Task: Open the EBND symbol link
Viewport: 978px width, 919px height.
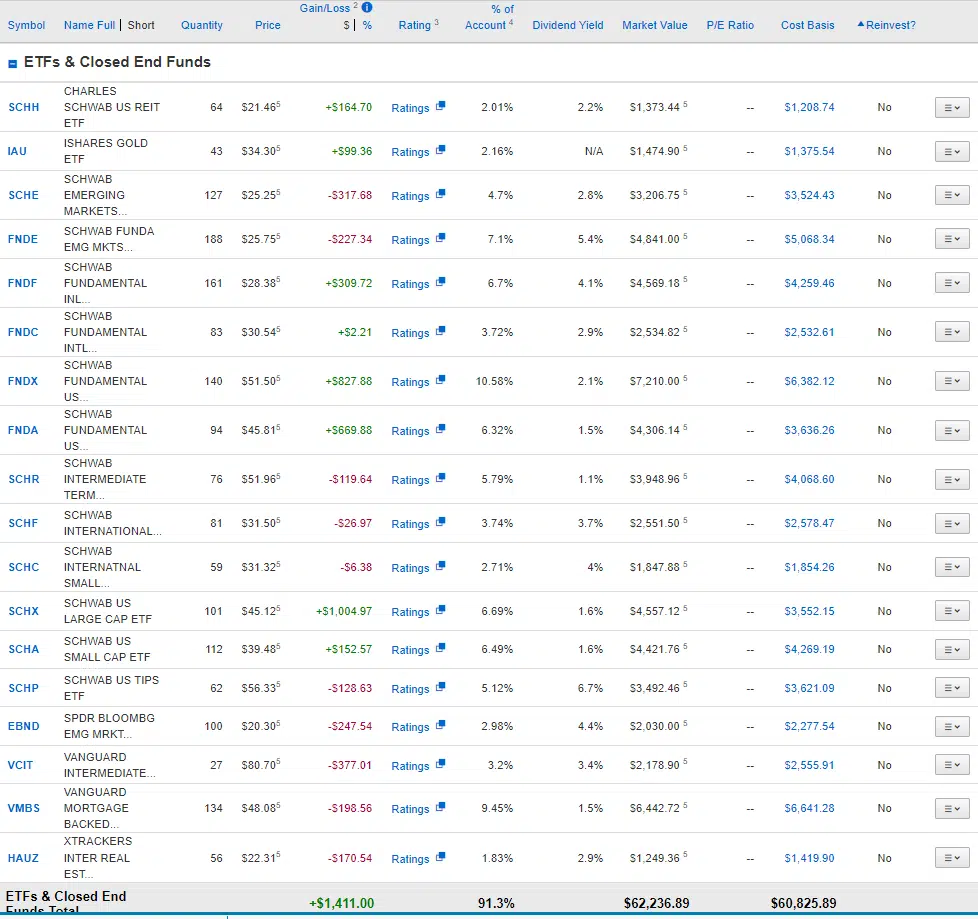Action: click(23, 726)
